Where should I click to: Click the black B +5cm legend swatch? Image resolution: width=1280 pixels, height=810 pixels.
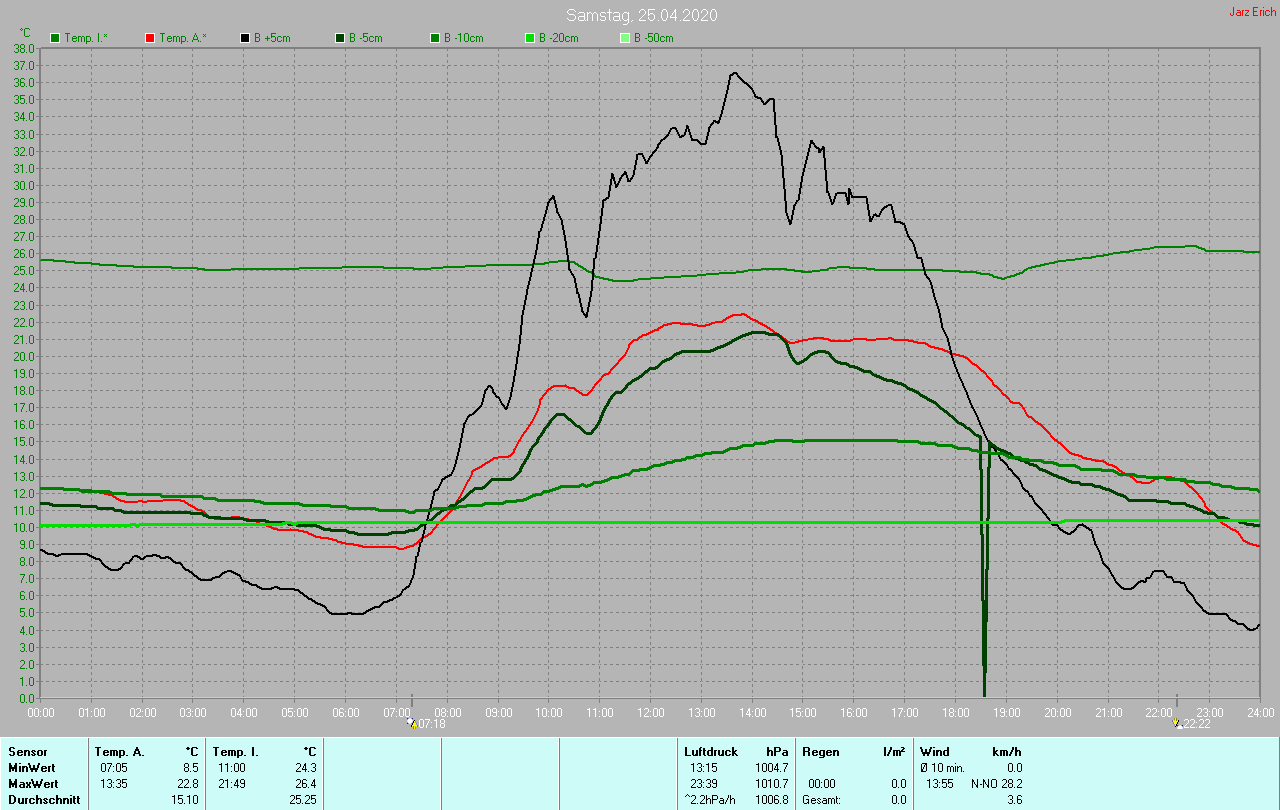point(245,38)
